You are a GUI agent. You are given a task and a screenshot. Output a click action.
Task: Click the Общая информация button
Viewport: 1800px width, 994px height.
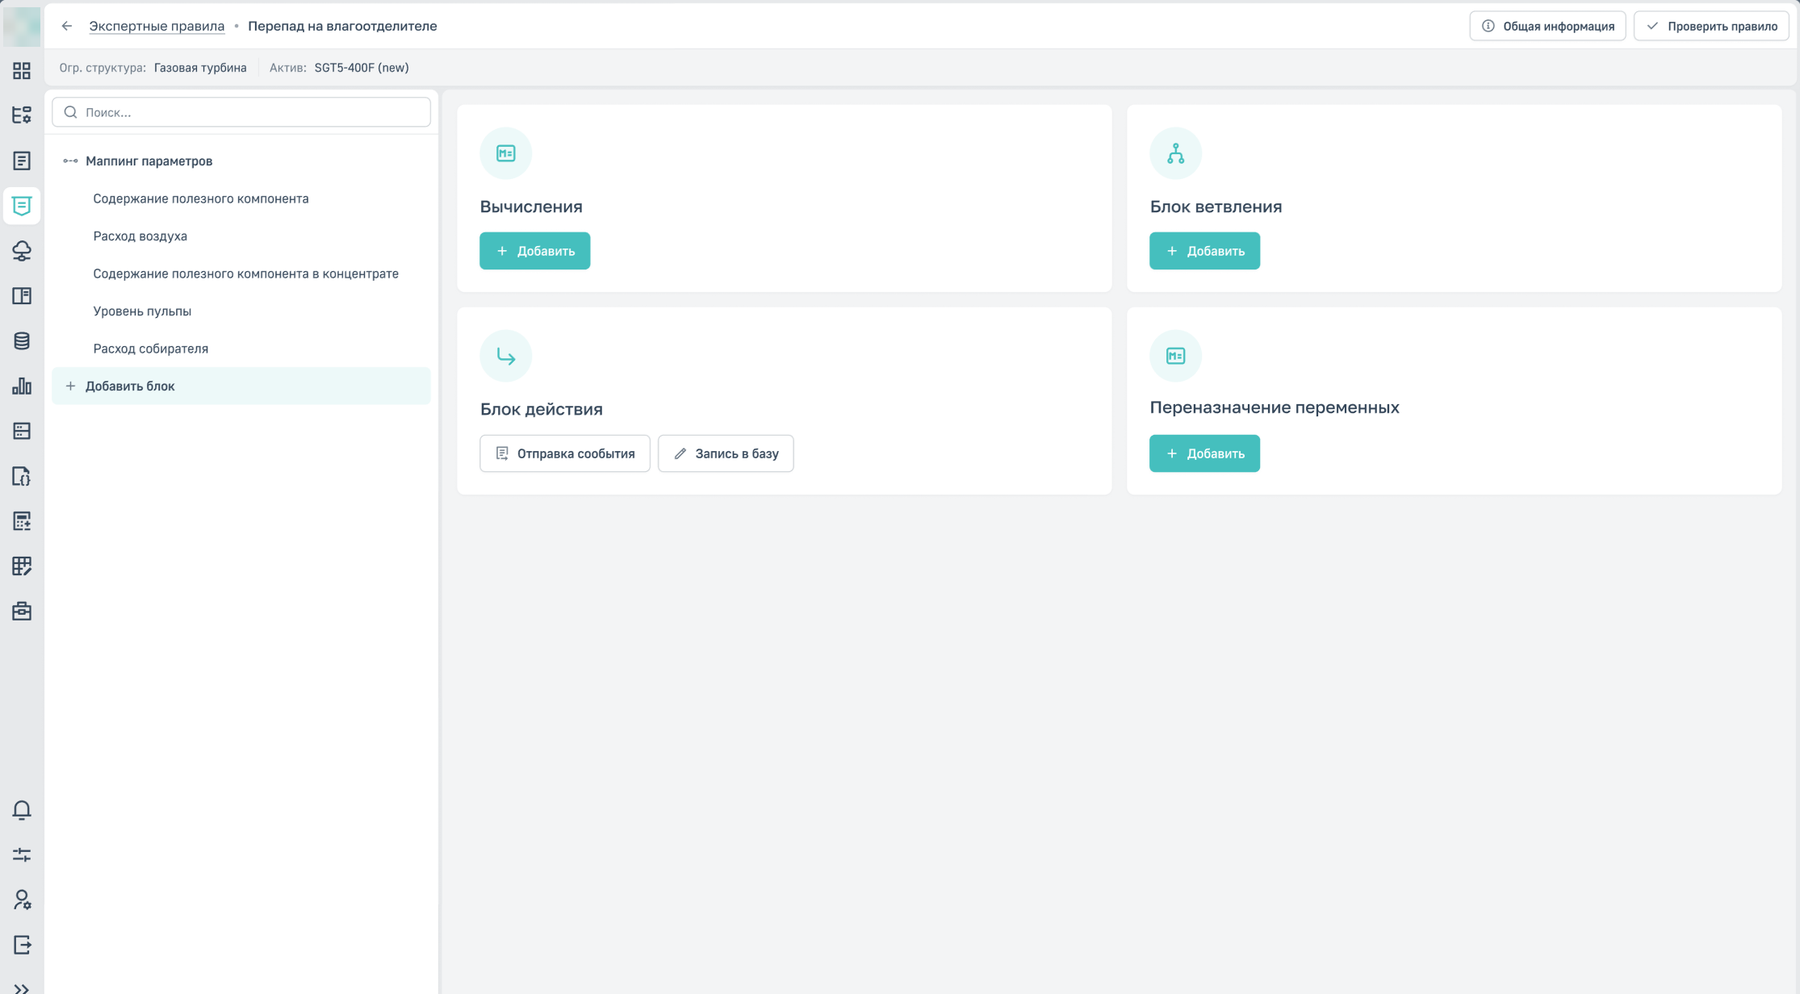coord(1547,26)
